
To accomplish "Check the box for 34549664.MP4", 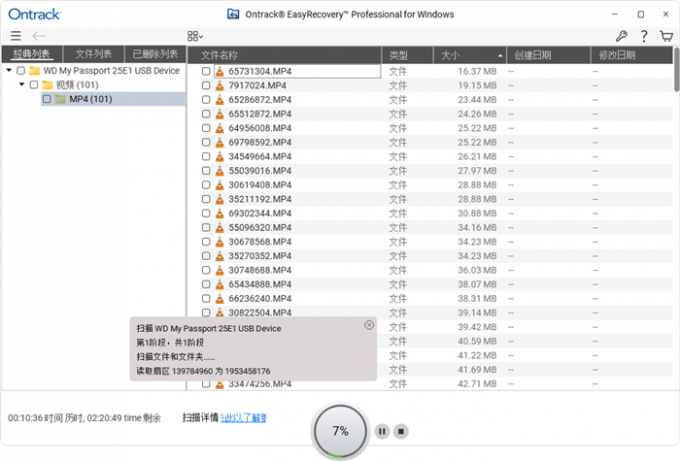I will point(206,157).
